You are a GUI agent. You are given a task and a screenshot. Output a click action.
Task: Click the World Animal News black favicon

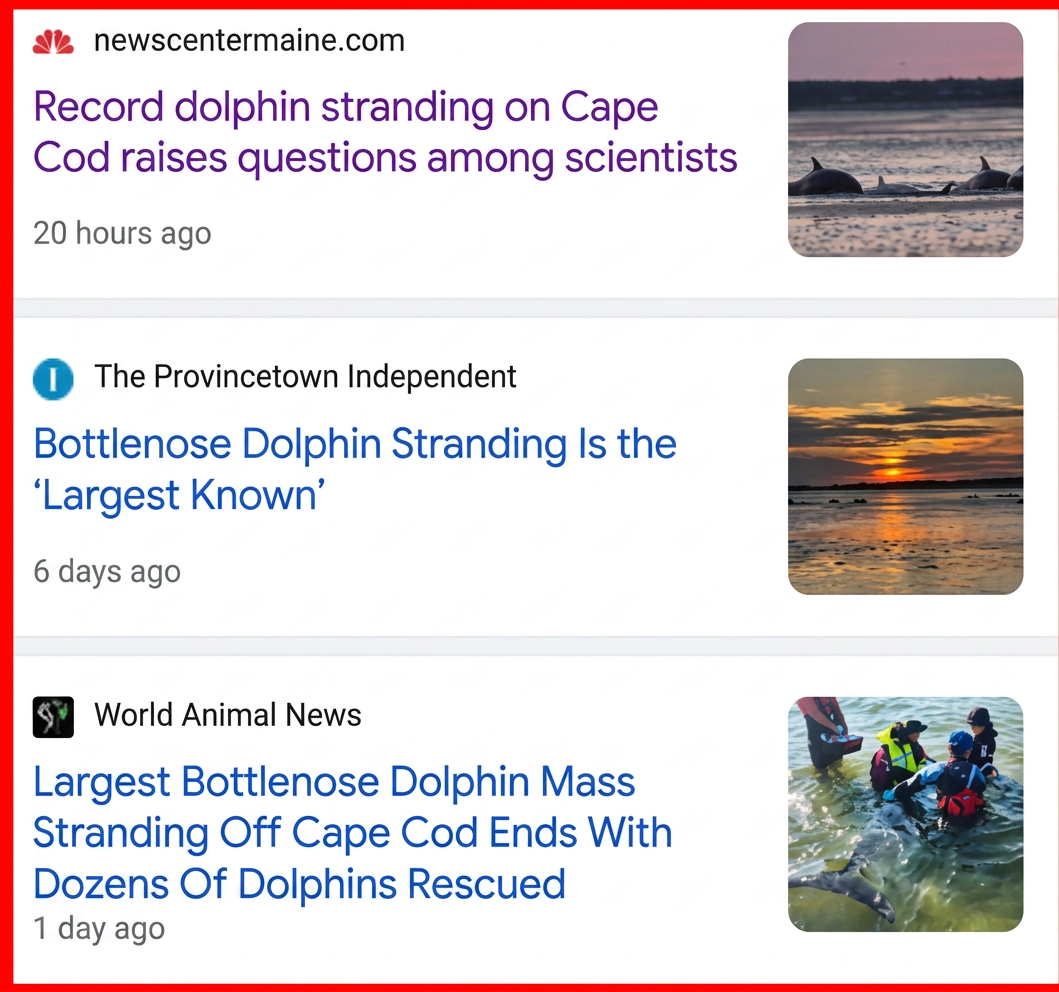53,716
